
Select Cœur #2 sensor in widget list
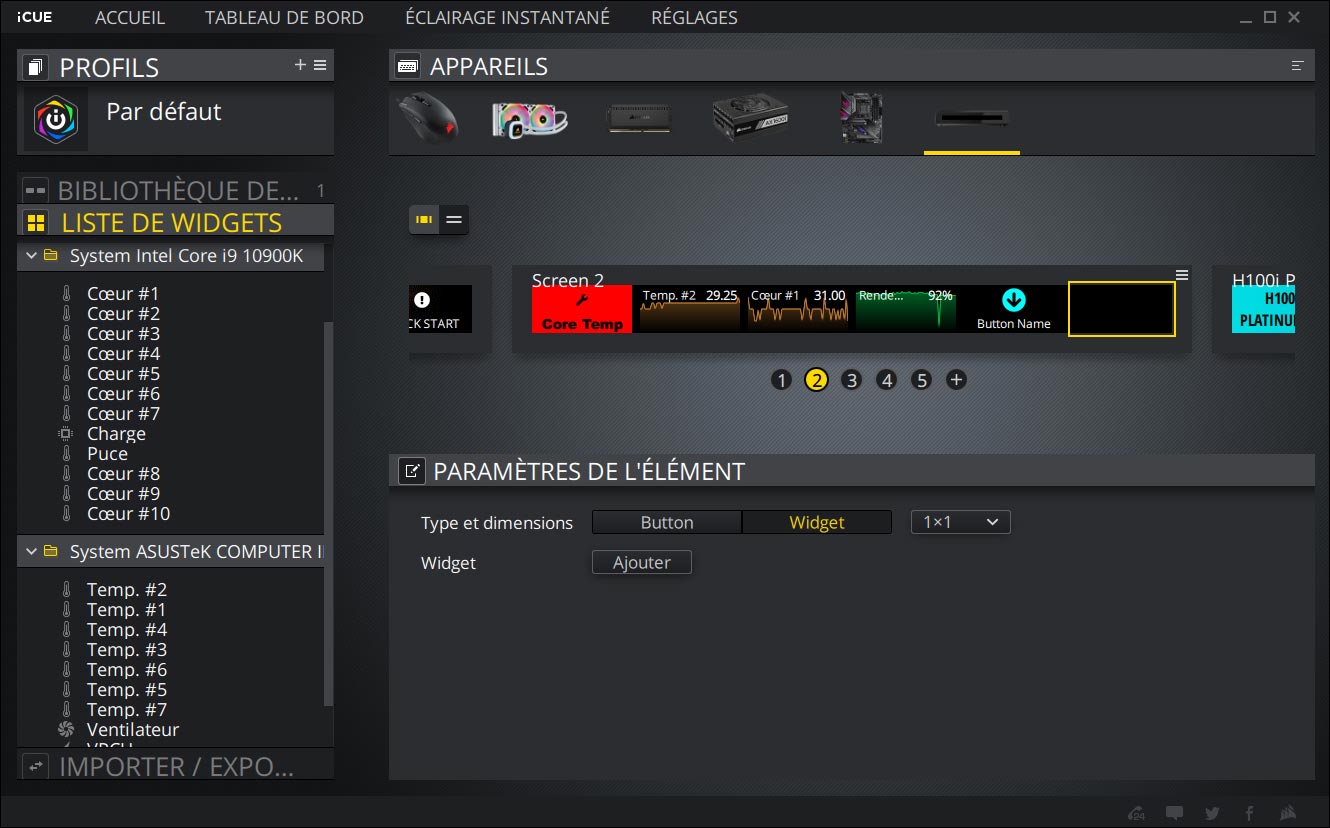pyautogui.click(x=123, y=314)
